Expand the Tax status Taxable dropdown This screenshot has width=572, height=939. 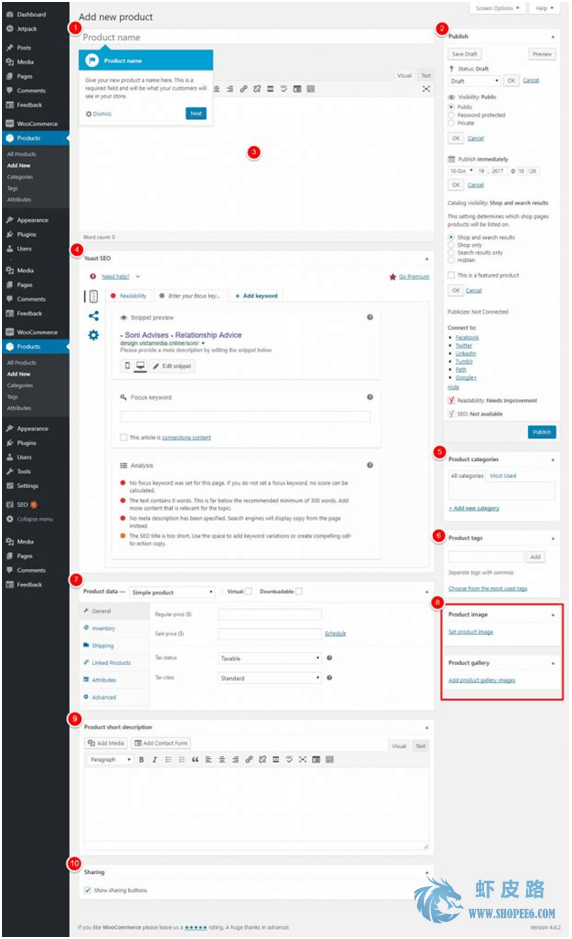click(x=270, y=658)
